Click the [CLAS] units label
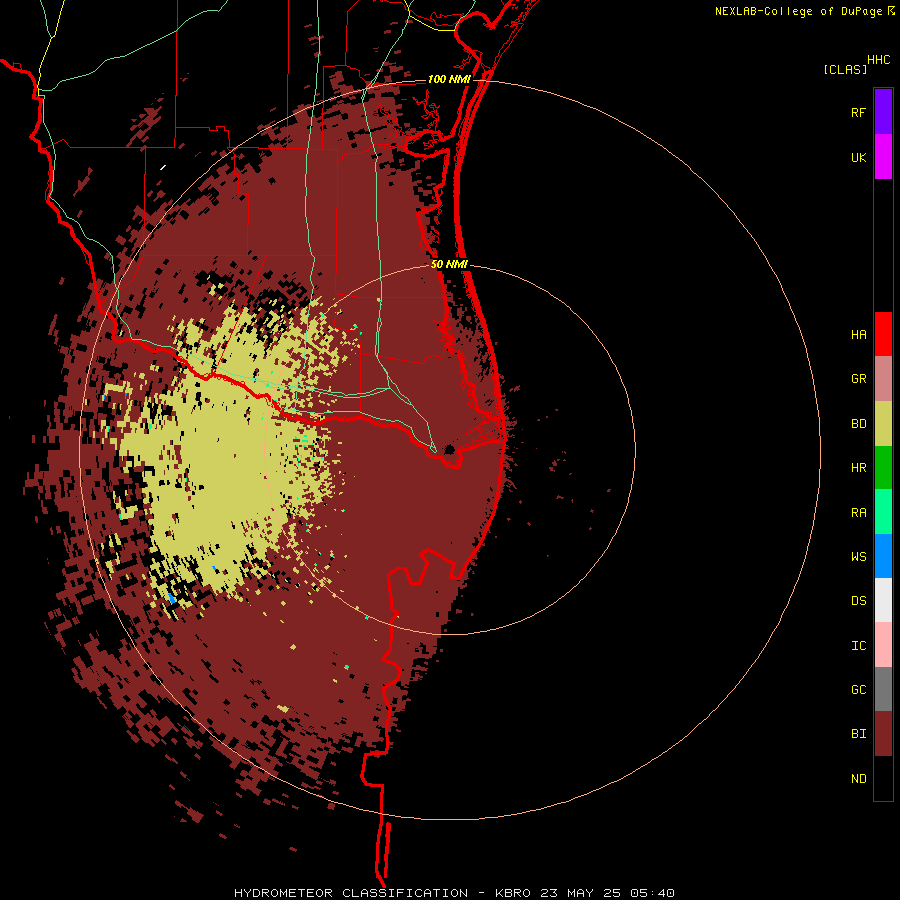This screenshot has height=900, width=900. tap(845, 69)
